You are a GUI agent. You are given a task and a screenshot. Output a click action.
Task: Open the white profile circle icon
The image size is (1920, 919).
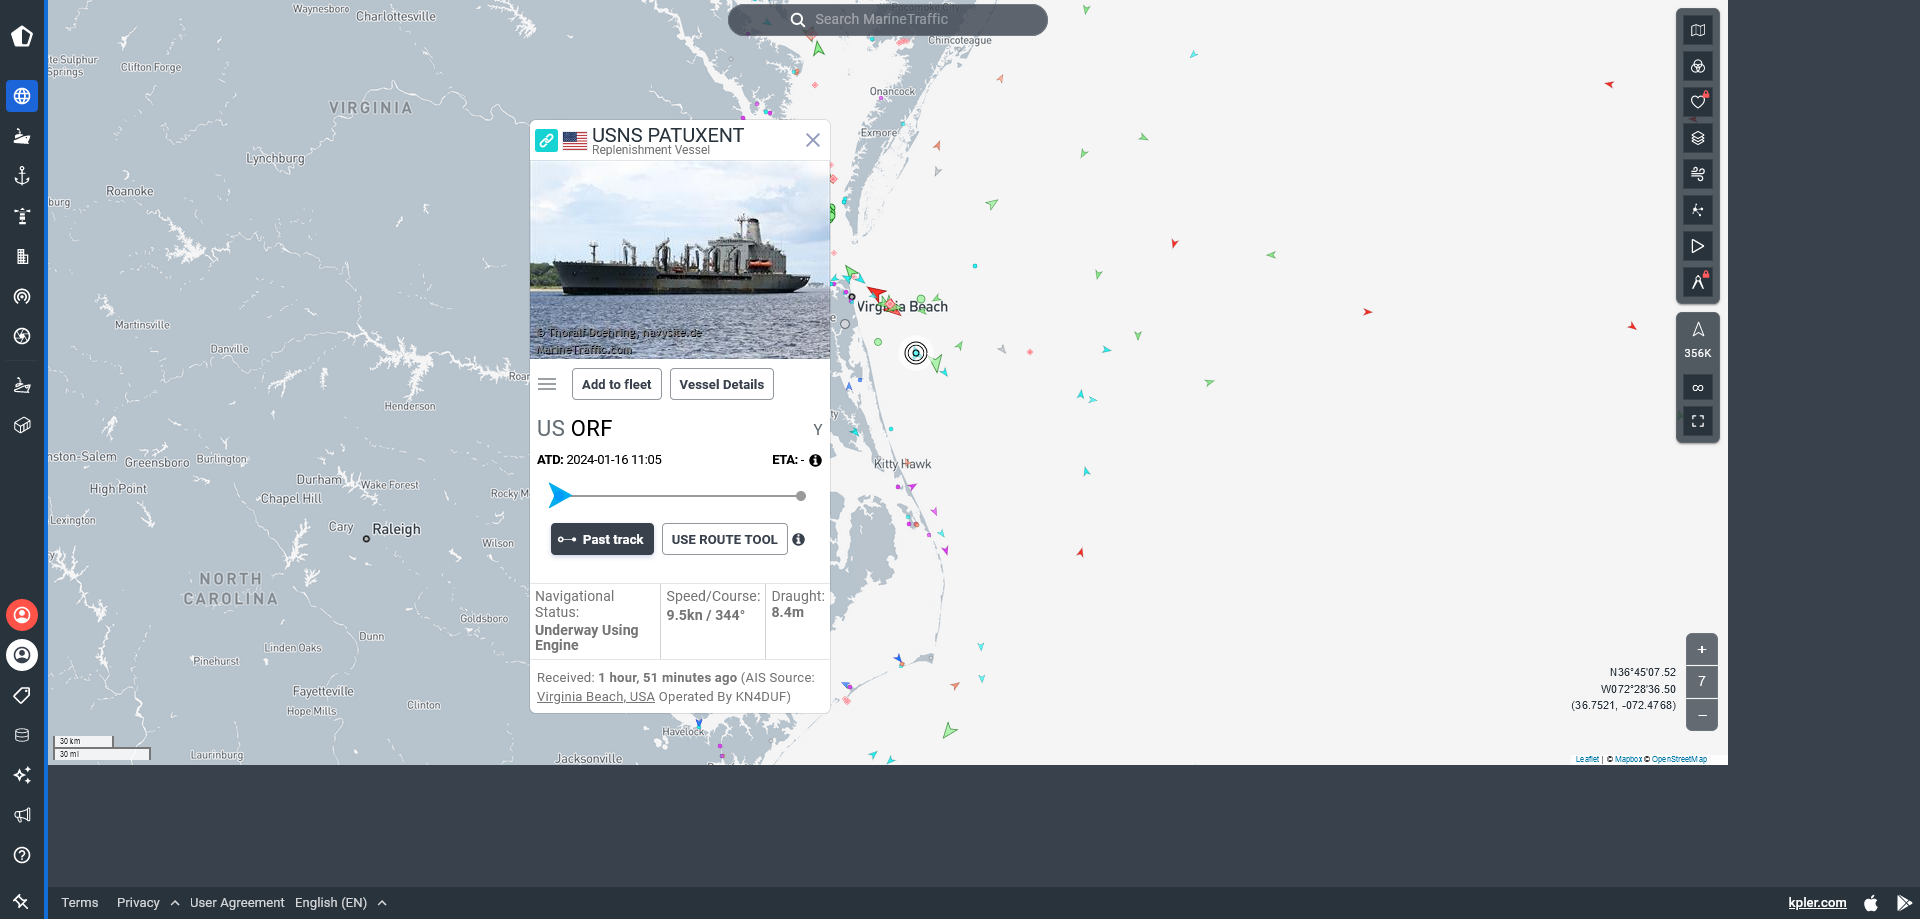[22, 655]
